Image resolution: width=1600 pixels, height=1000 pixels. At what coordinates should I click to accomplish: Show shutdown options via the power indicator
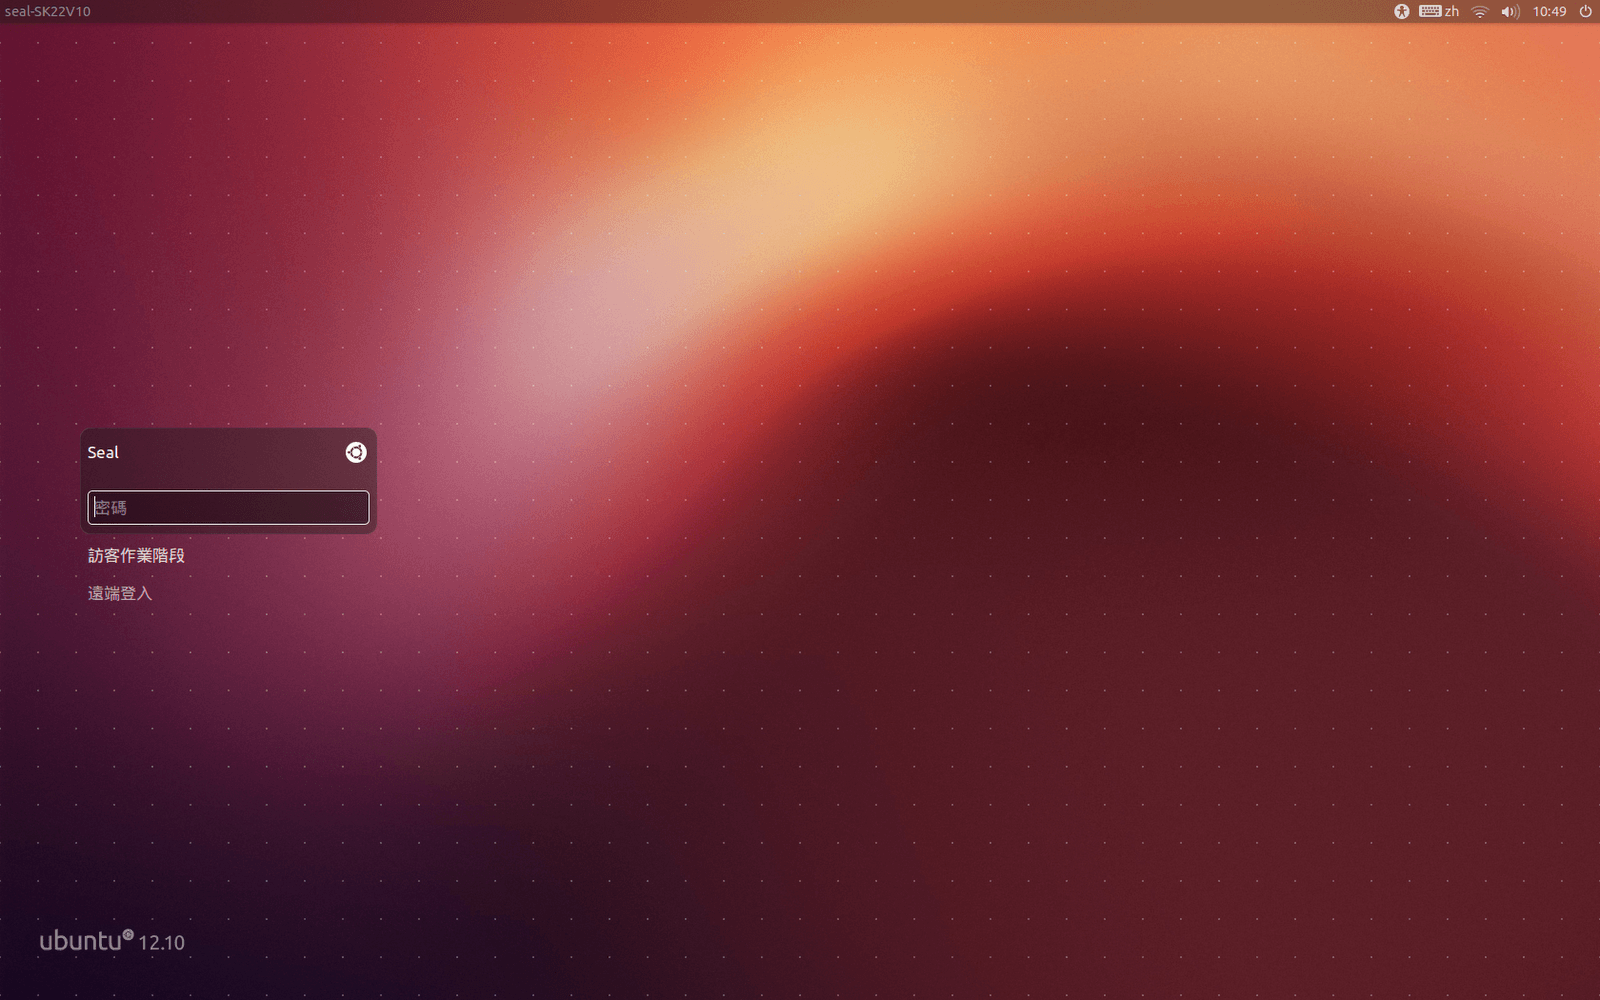coord(1585,12)
